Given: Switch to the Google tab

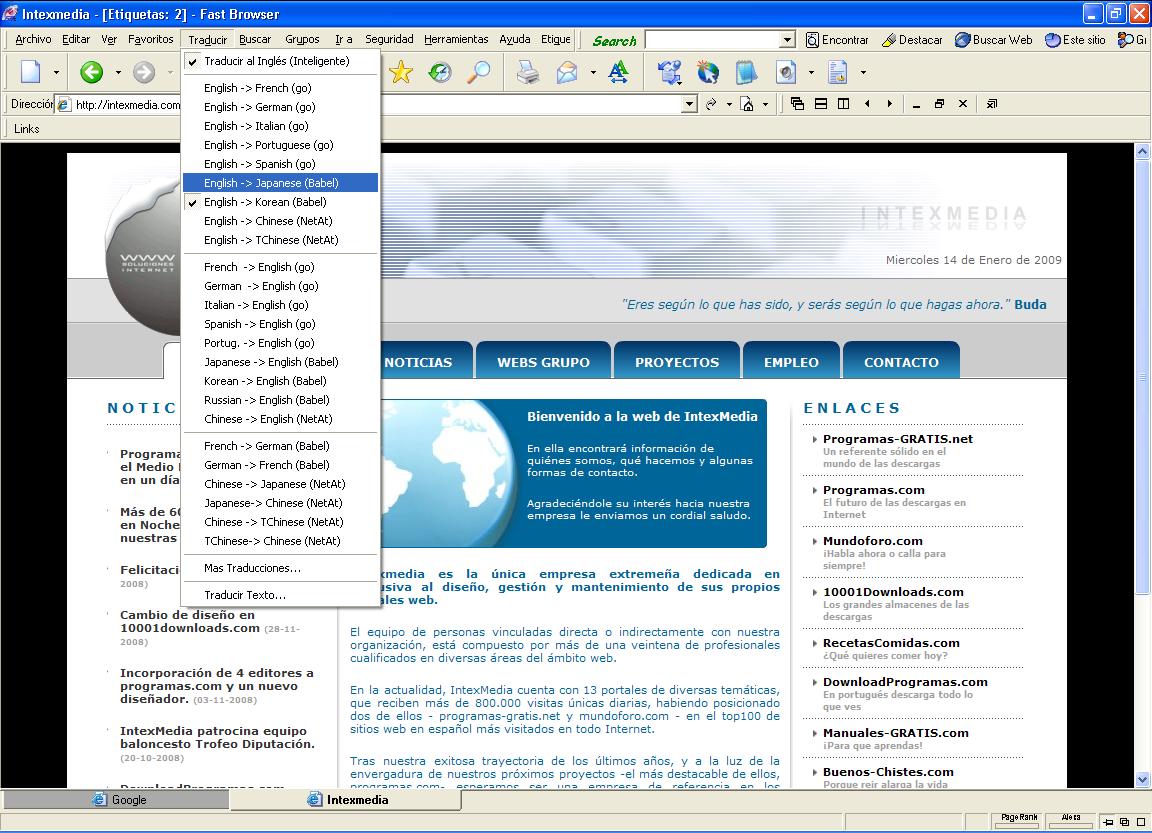Looking at the screenshot, I should [x=116, y=799].
